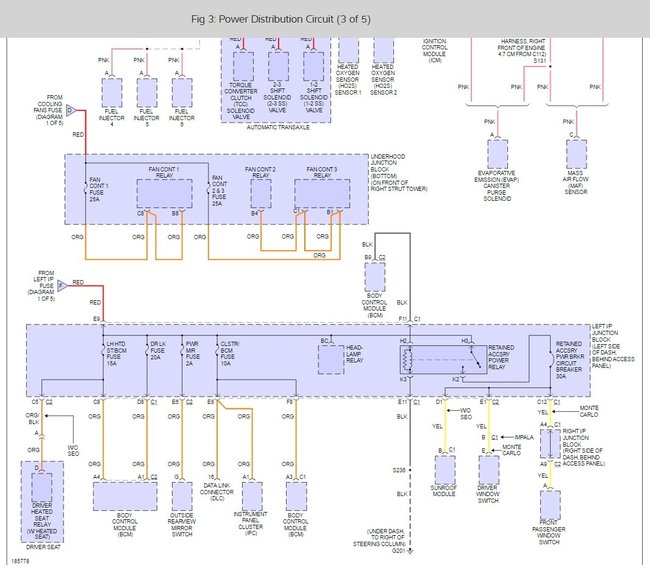Click the ORG/BLK wire label
The image size is (650, 576).
(33, 418)
